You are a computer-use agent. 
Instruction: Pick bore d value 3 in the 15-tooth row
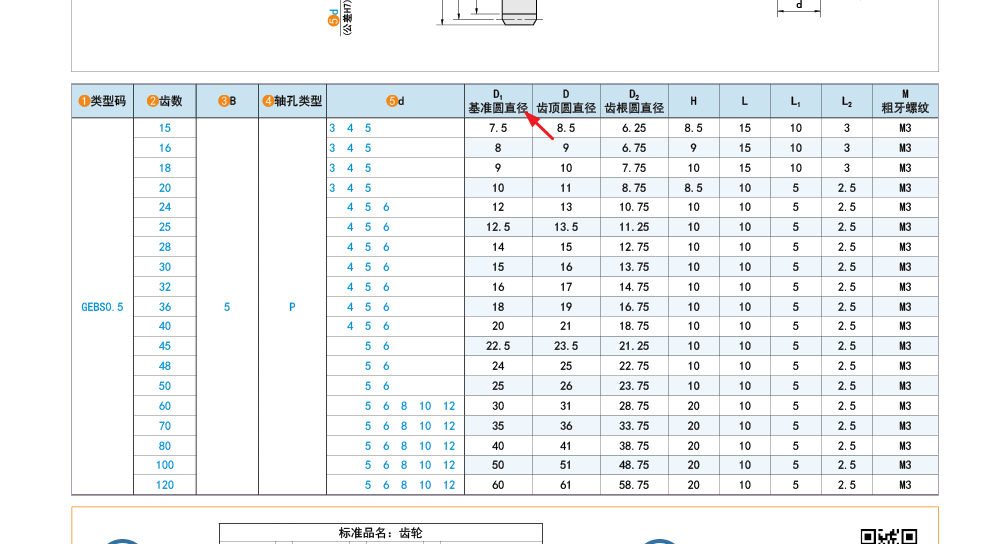pos(332,128)
